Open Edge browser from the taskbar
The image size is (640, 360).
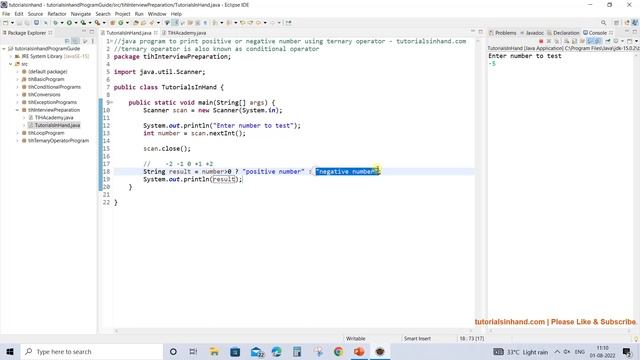point(276,351)
